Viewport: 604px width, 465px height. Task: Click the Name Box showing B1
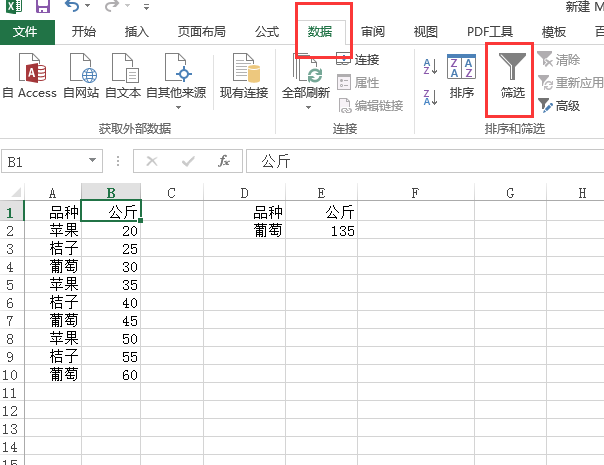[x=46, y=161]
